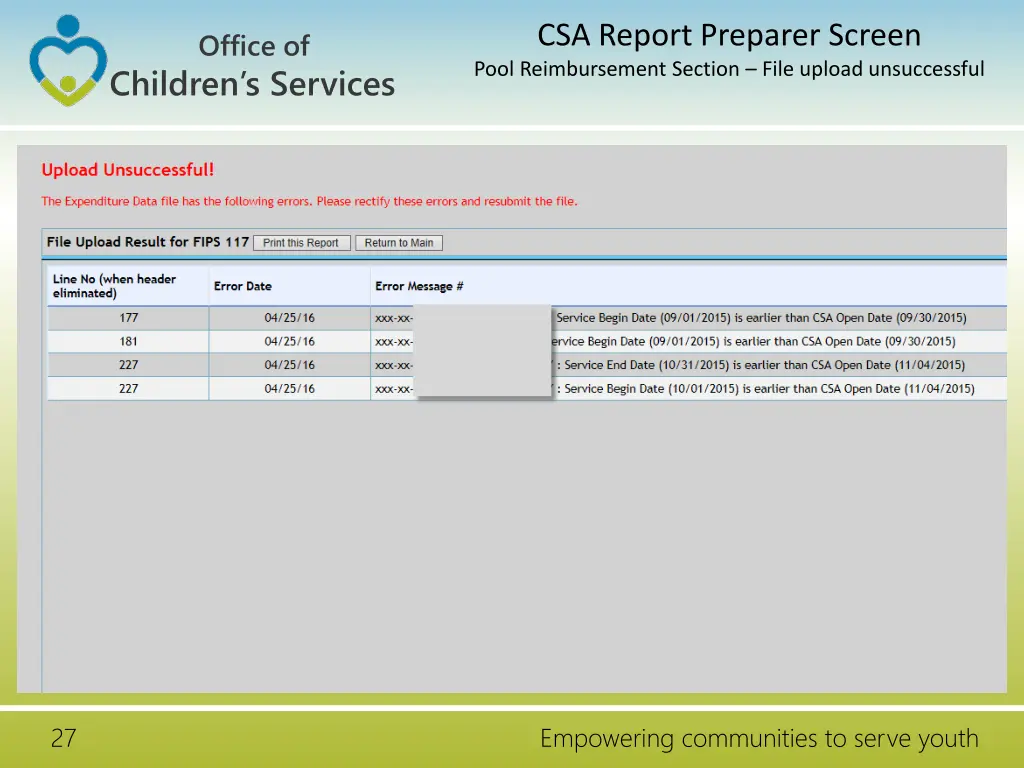Click the error message mentioning CSA Open Date (09/30/2015) in row 177
Viewport: 1024px width, 768px height.
pos(761,318)
